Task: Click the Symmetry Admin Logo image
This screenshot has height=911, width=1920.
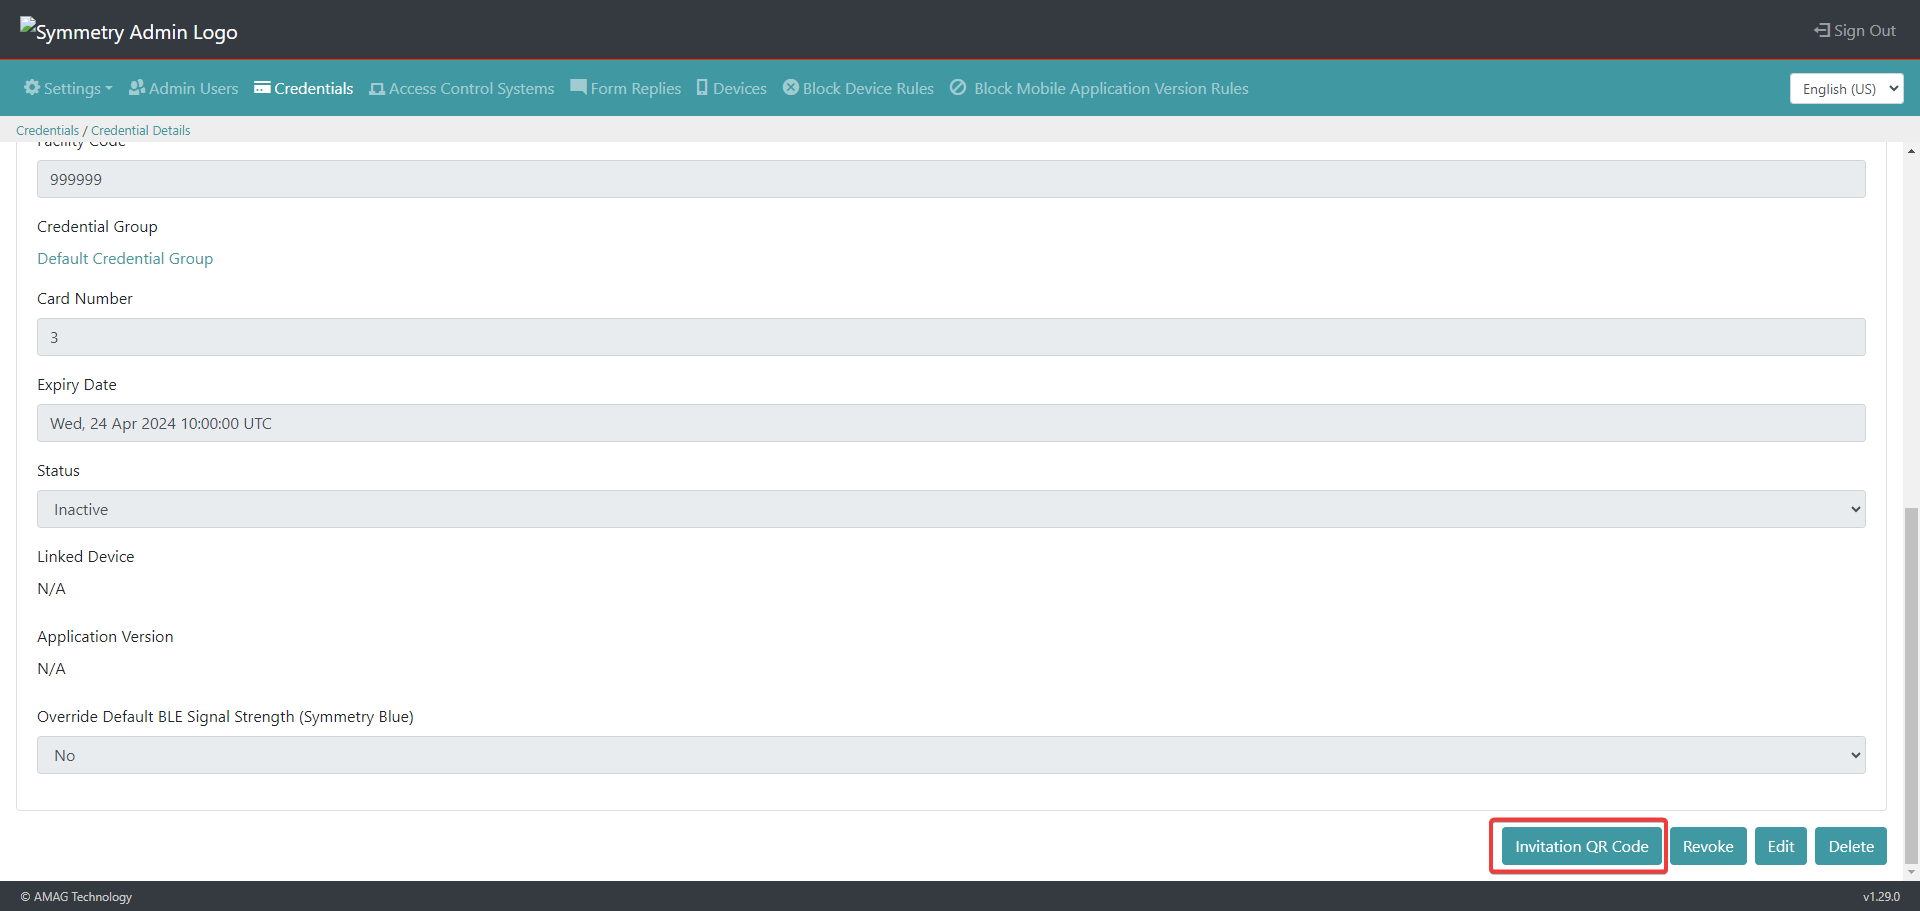Action: click(x=128, y=30)
